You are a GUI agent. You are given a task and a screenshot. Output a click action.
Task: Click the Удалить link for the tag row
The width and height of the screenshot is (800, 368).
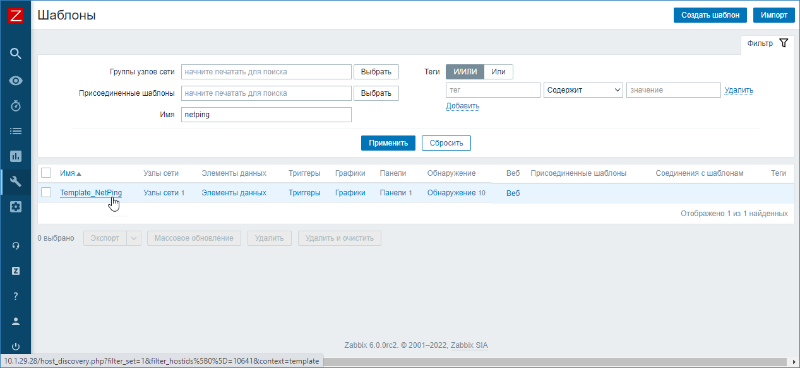coord(739,90)
